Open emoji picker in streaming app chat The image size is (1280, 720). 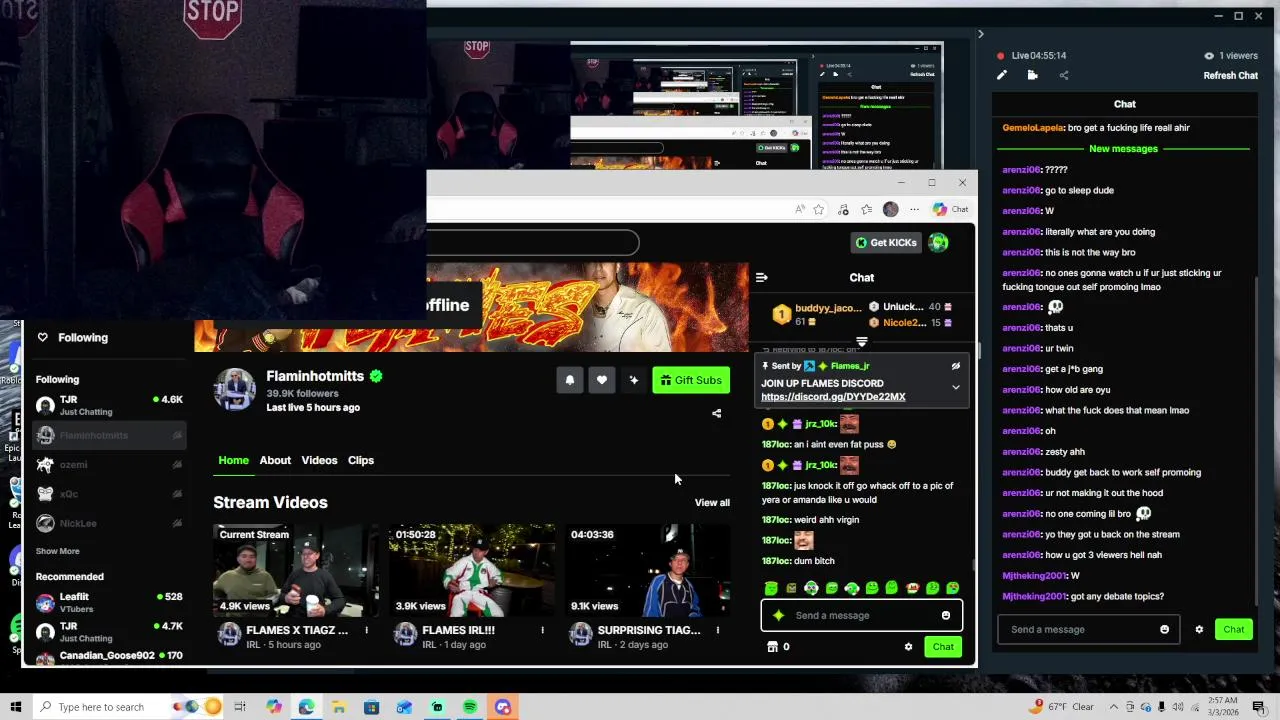pyautogui.click(x=1164, y=630)
